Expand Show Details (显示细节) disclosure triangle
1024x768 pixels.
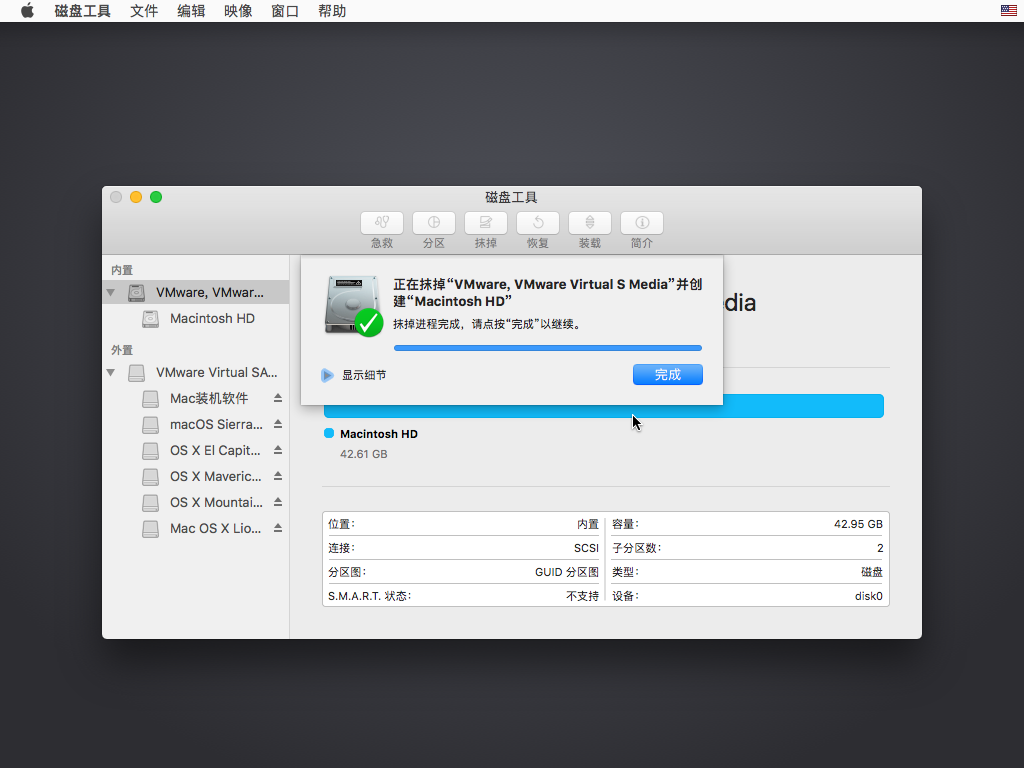[327, 375]
